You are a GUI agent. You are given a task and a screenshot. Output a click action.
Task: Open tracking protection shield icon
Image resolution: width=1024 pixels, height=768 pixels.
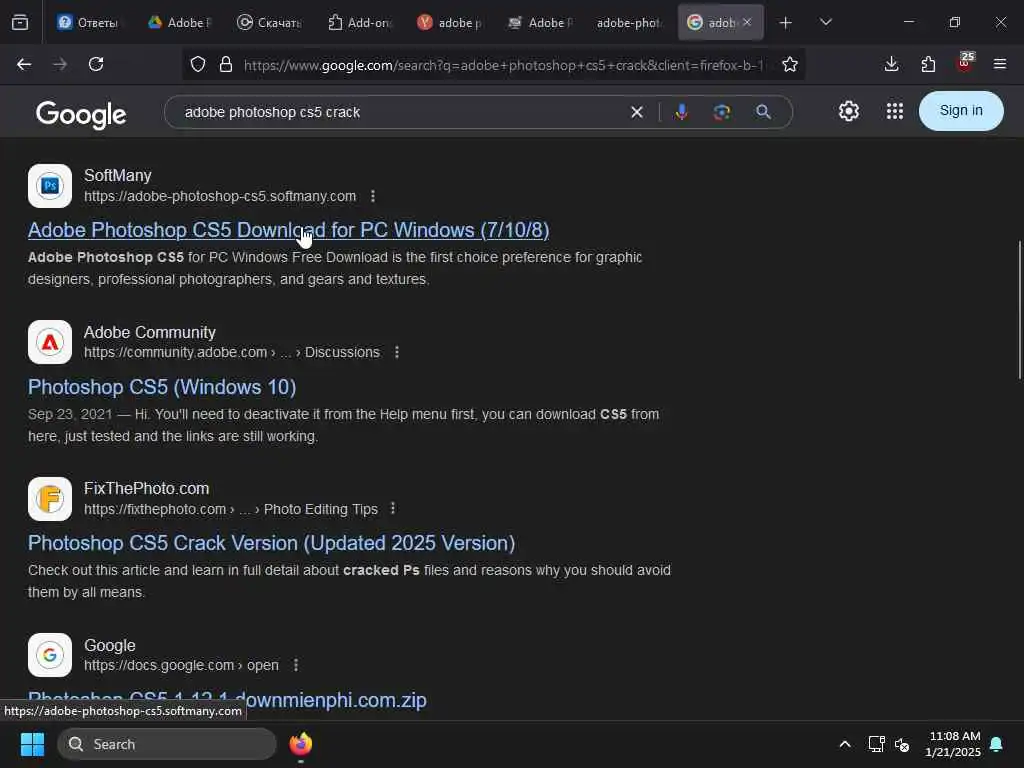tap(198, 64)
